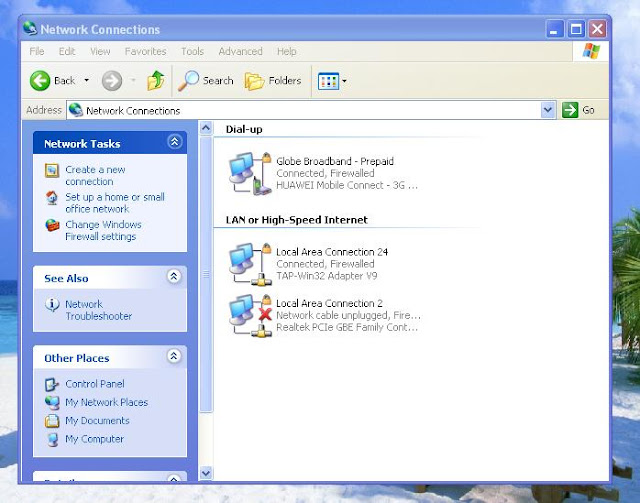Click the task pane vertical scrollbar thumb
640x503 pixels.
pyautogui.click(x=206, y=274)
